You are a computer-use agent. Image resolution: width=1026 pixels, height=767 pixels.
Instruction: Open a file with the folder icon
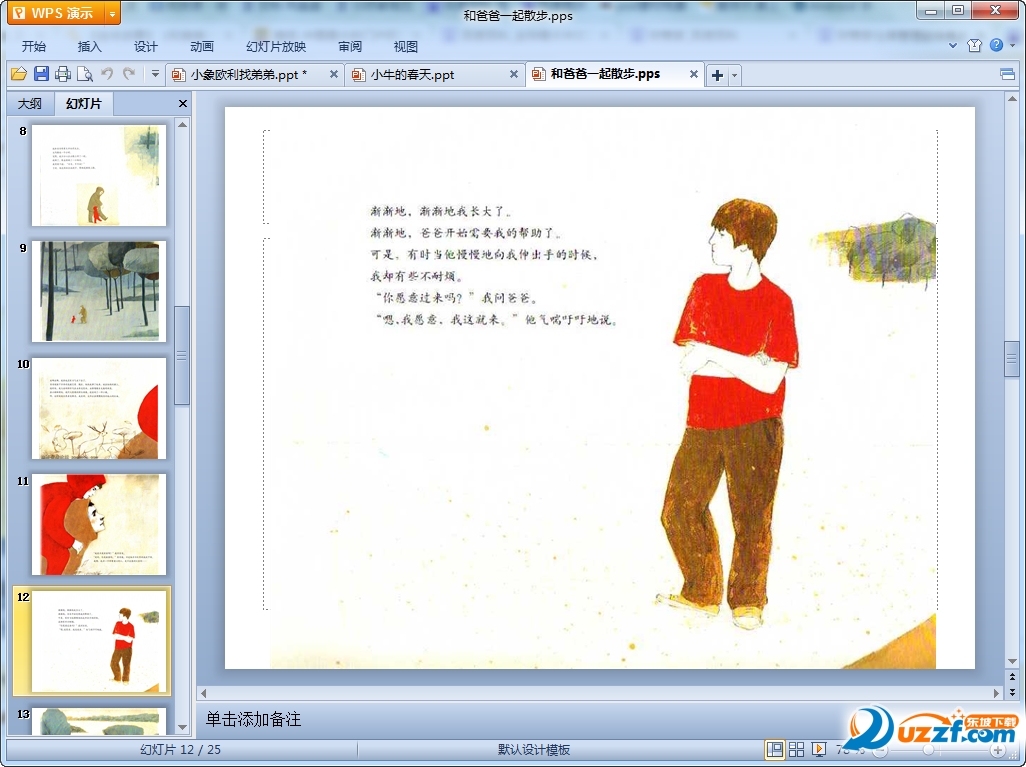coord(18,74)
